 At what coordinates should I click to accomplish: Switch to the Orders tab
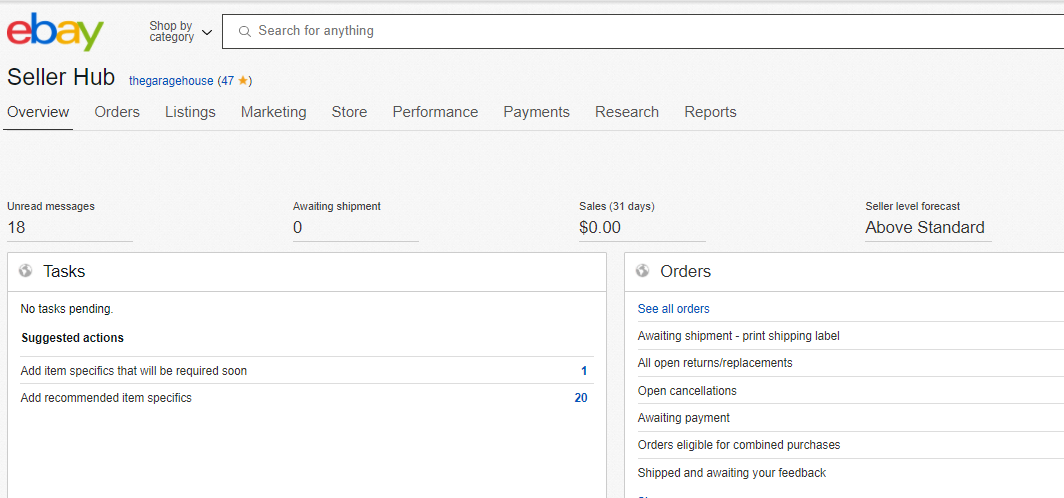pyautogui.click(x=117, y=112)
